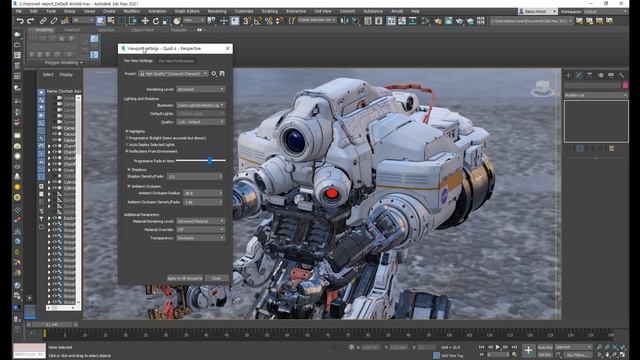640x360 pixels.
Task: Toggle the Highlights checkbox
Action: coord(127,131)
